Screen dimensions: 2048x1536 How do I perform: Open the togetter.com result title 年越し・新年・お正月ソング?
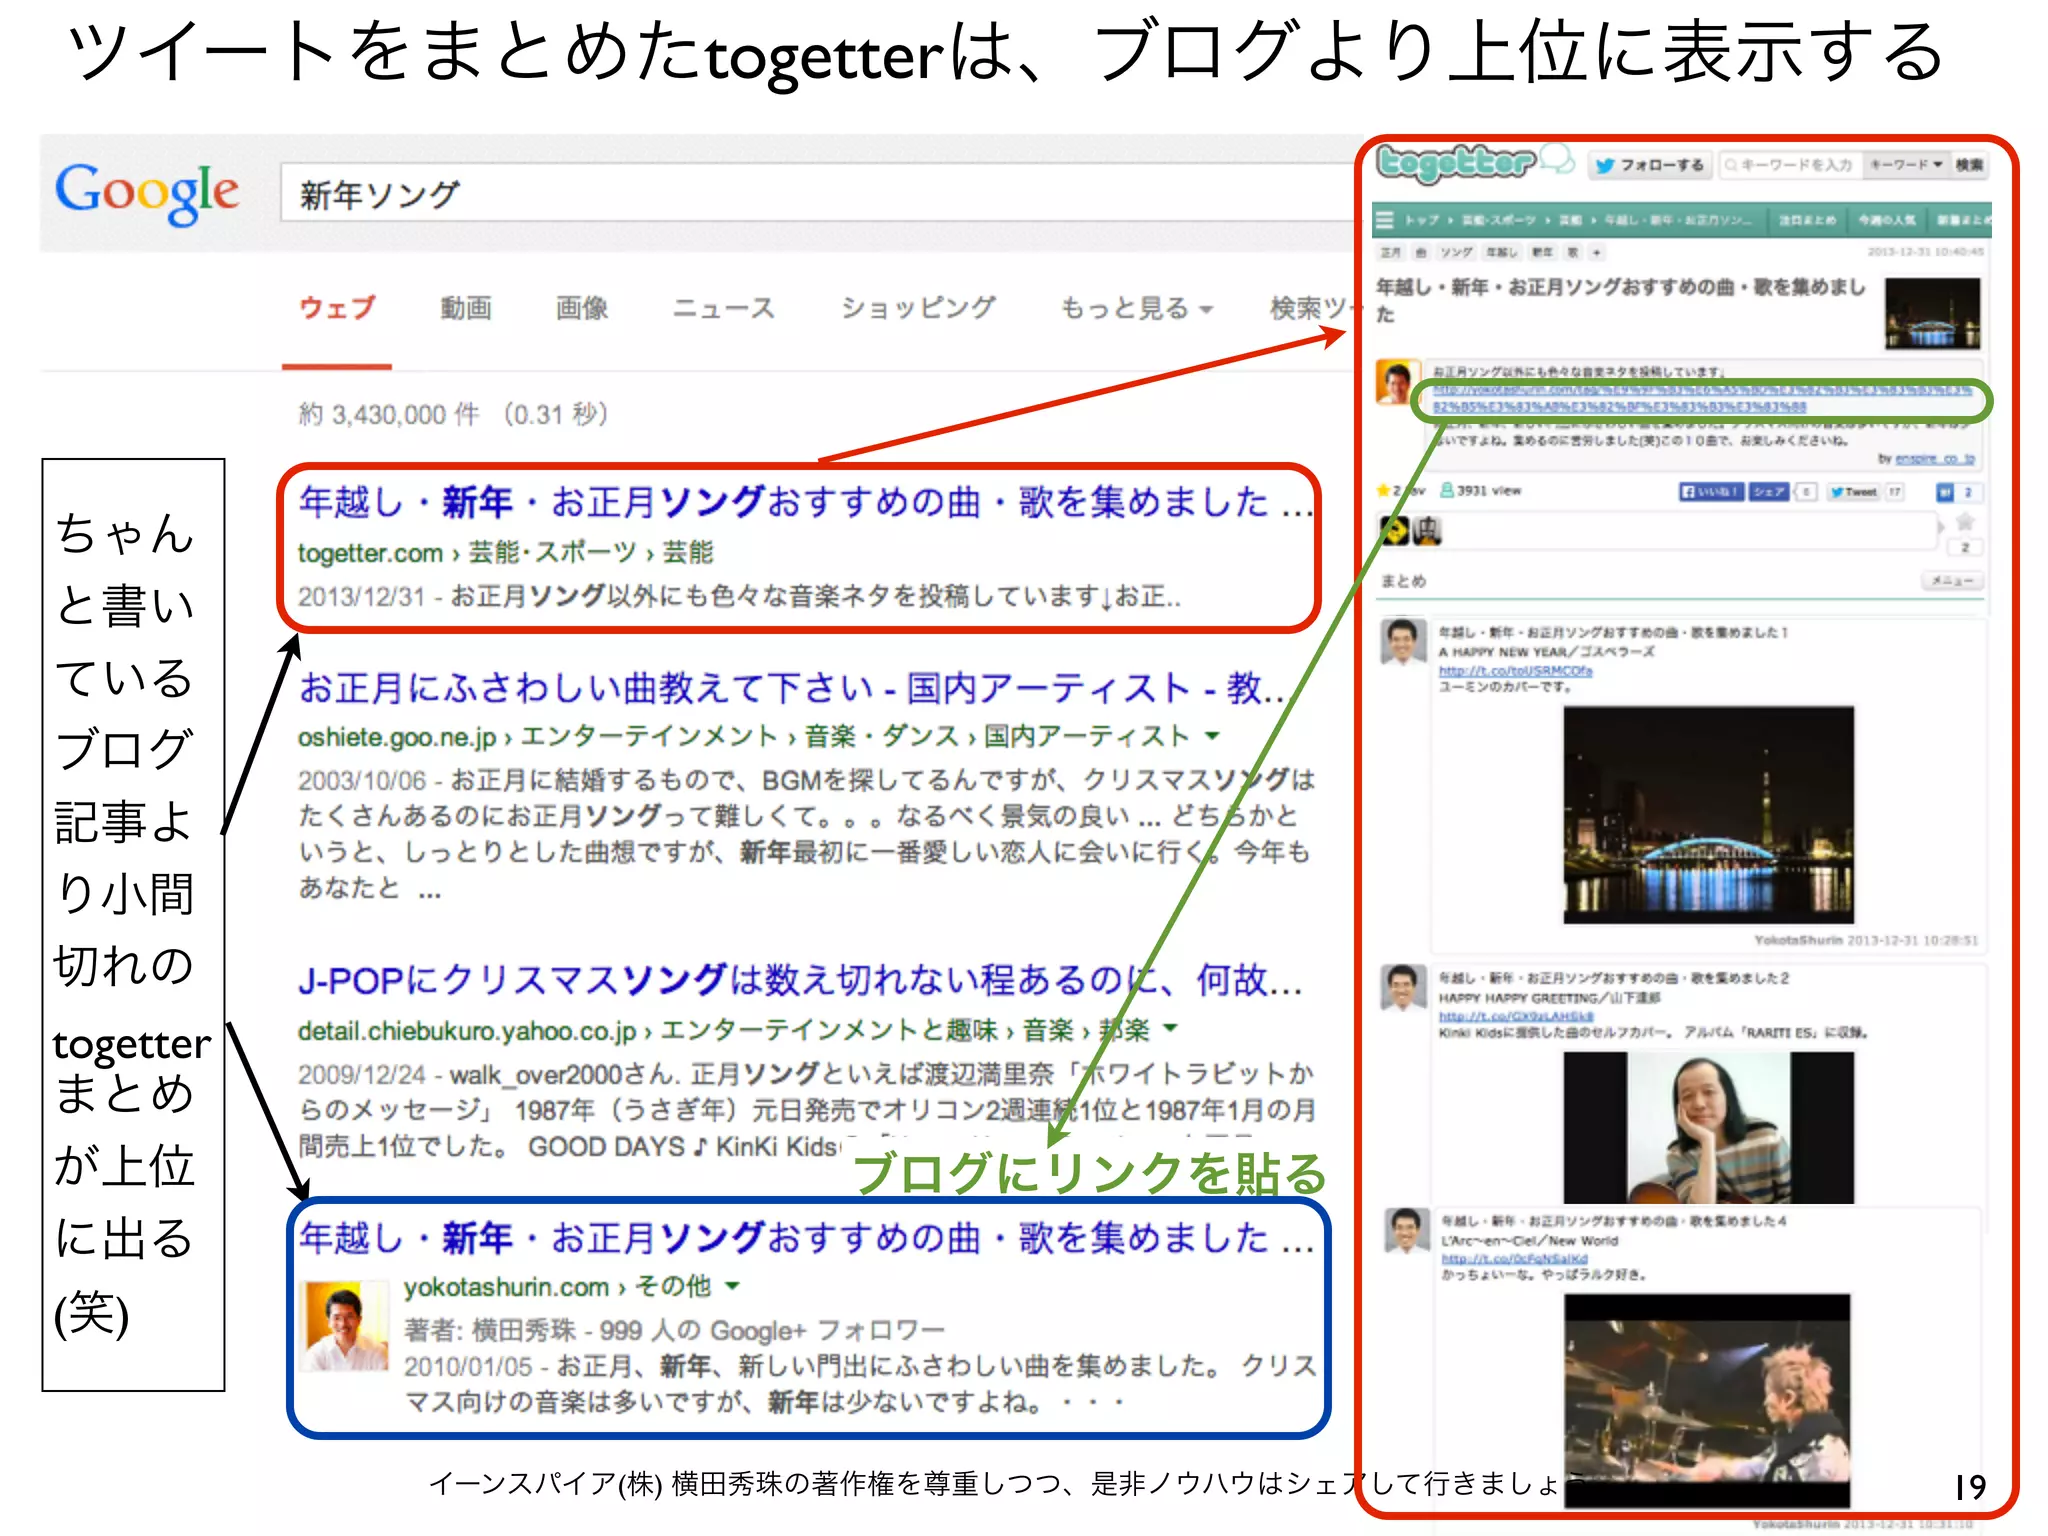click(806, 501)
